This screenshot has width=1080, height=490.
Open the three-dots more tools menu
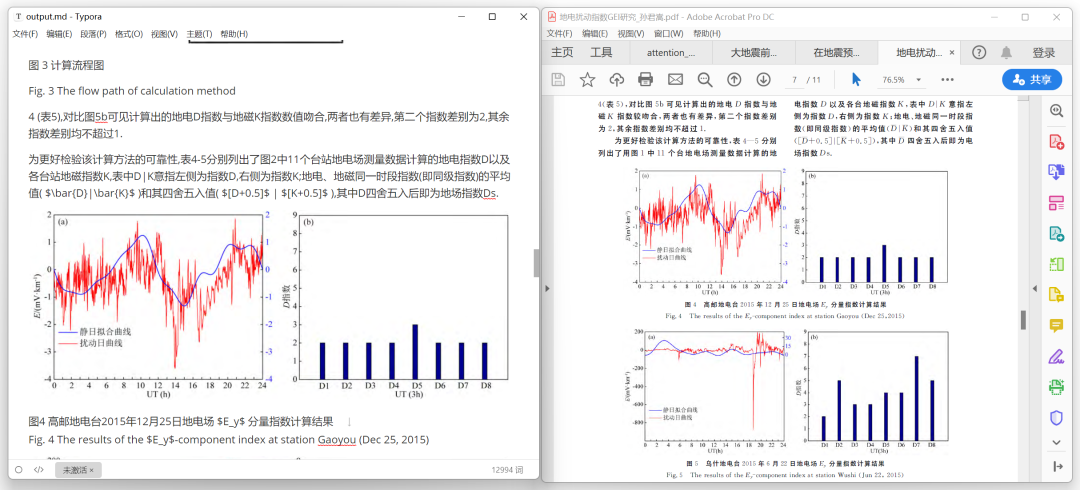(x=948, y=79)
